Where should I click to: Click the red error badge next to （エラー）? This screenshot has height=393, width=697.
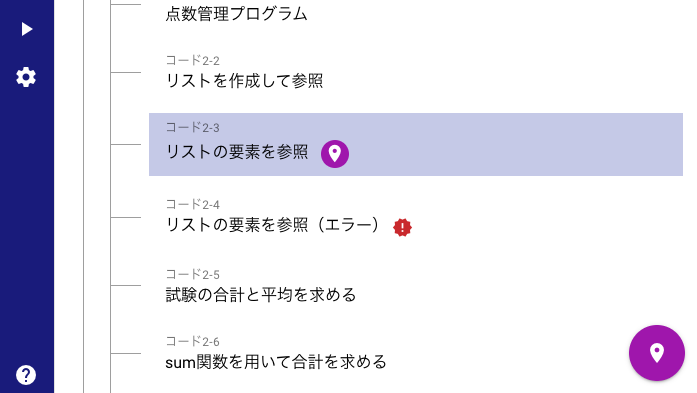(x=402, y=228)
